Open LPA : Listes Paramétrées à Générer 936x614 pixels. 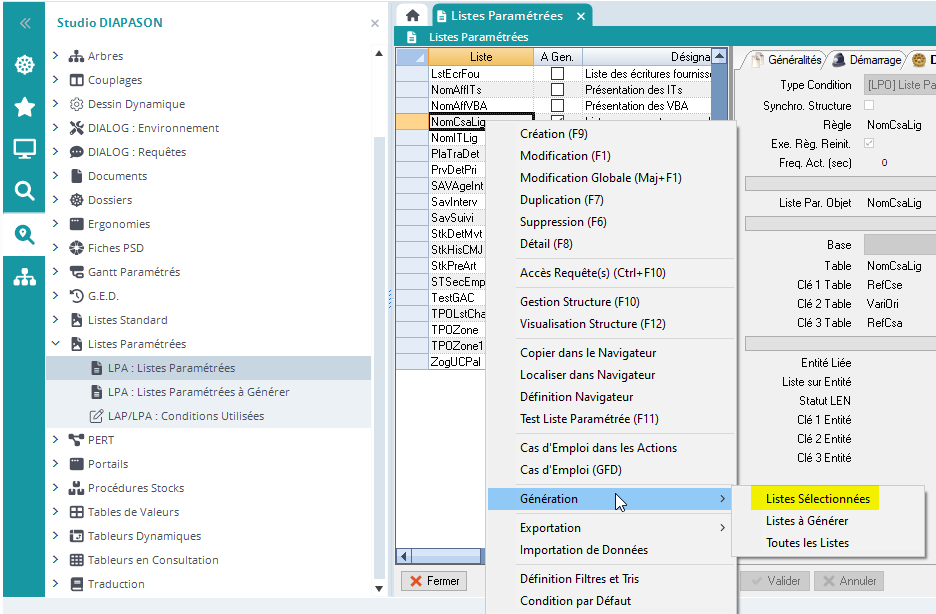tap(198, 392)
